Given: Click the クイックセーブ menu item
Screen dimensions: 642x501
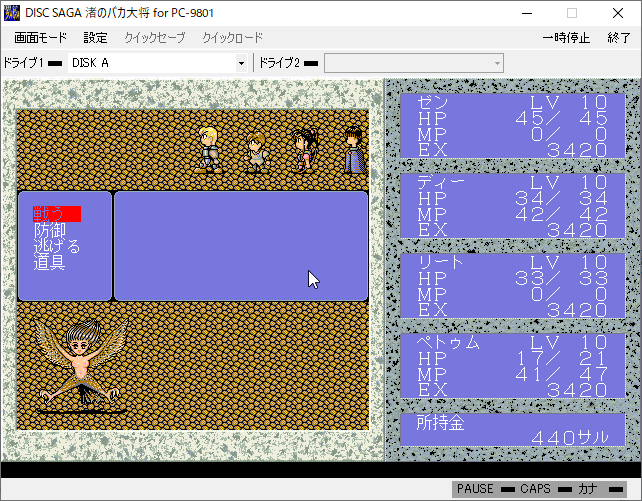Looking at the screenshot, I should tap(155, 38).
